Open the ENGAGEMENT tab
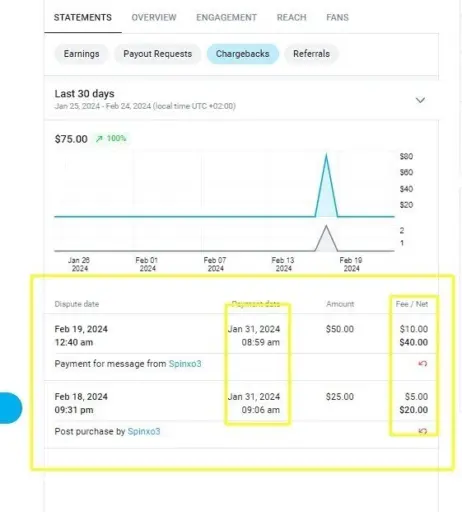This screenshot has height=512, width=462. coord(226,17)
